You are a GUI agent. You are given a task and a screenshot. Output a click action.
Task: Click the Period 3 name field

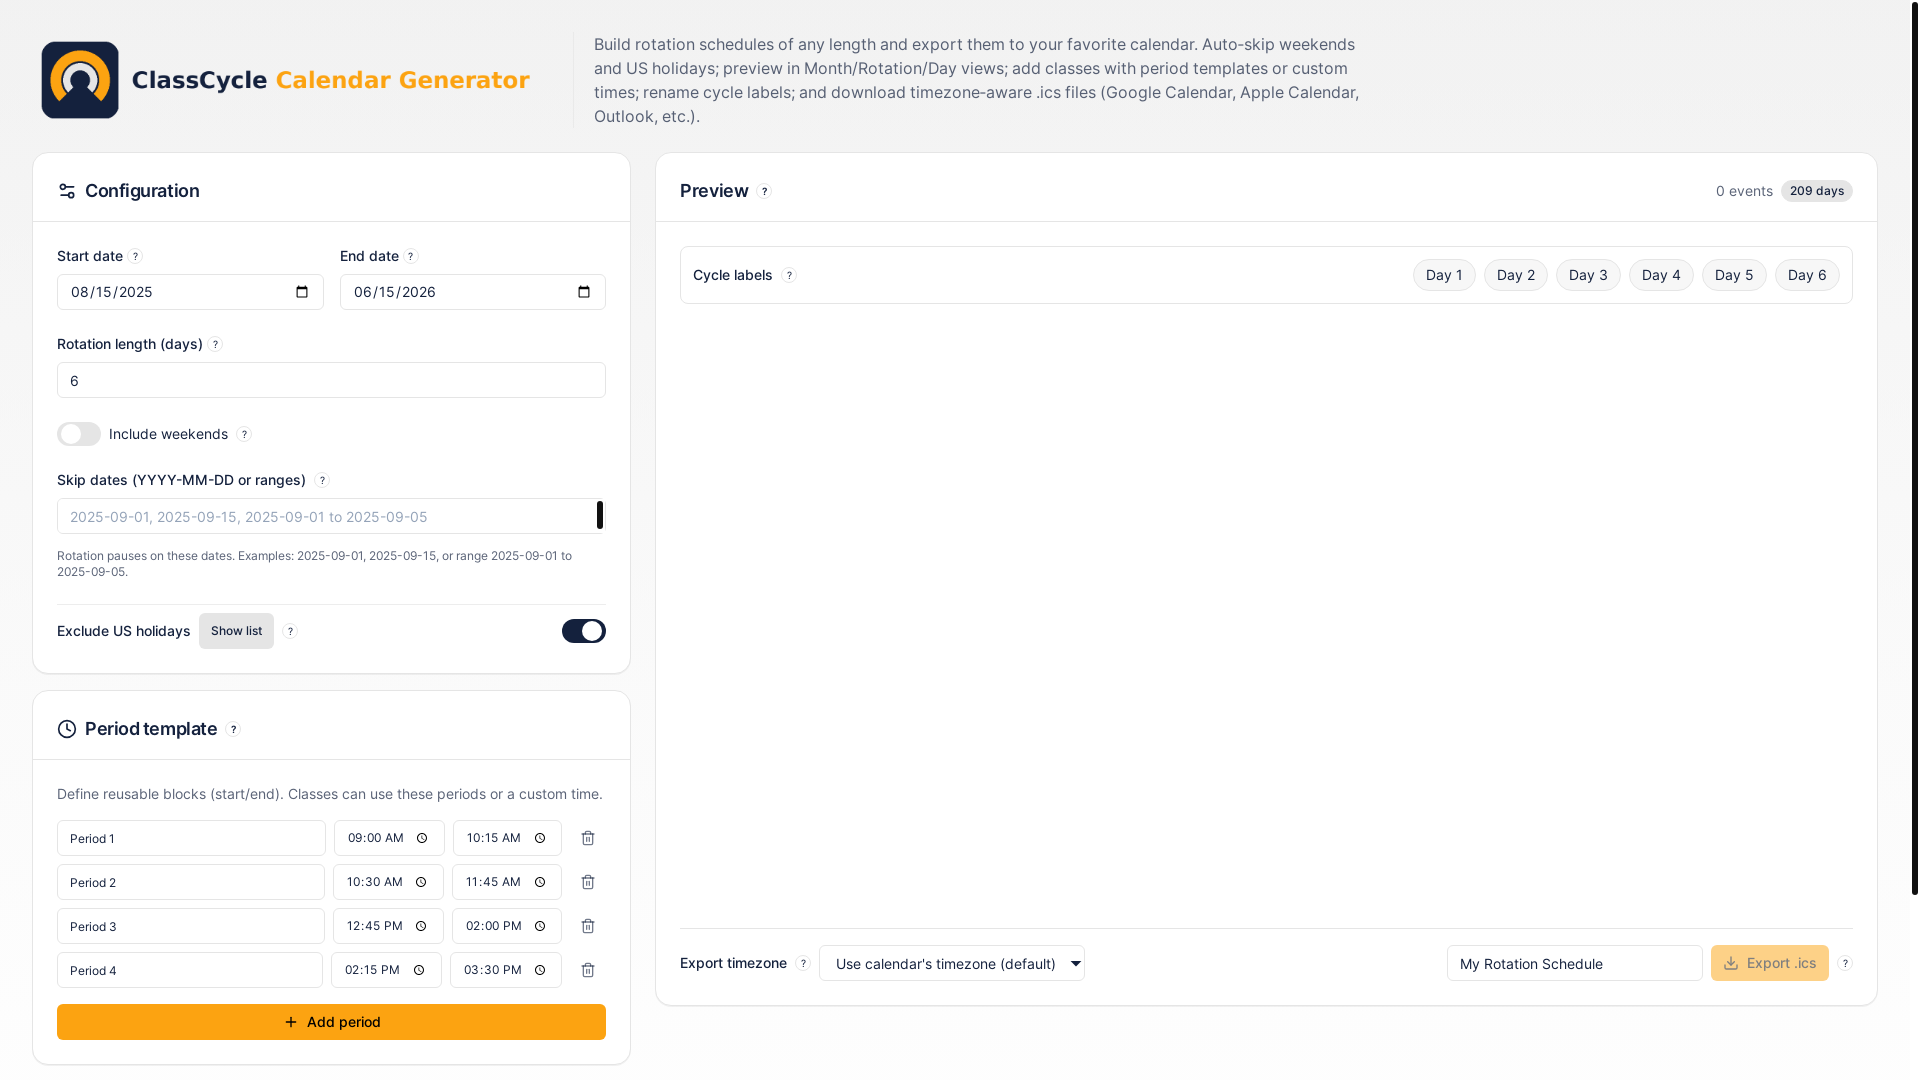point(191,926)
